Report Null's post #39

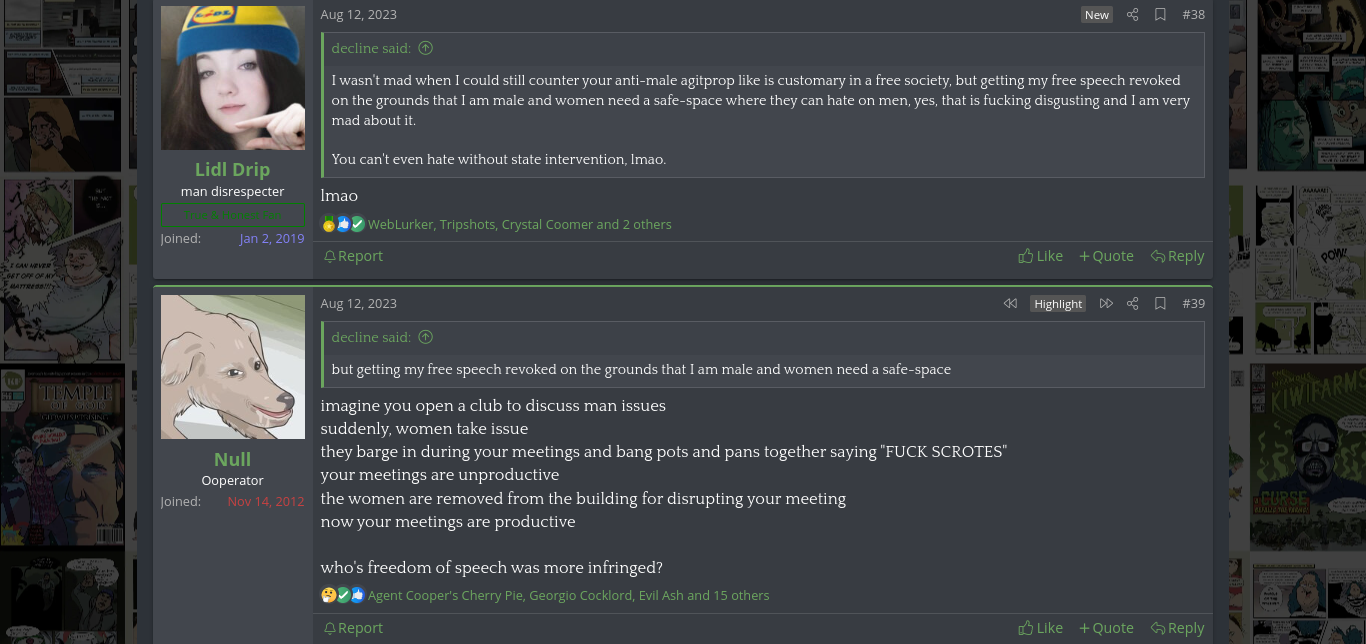pyautogui.click(x=353, y=628)
